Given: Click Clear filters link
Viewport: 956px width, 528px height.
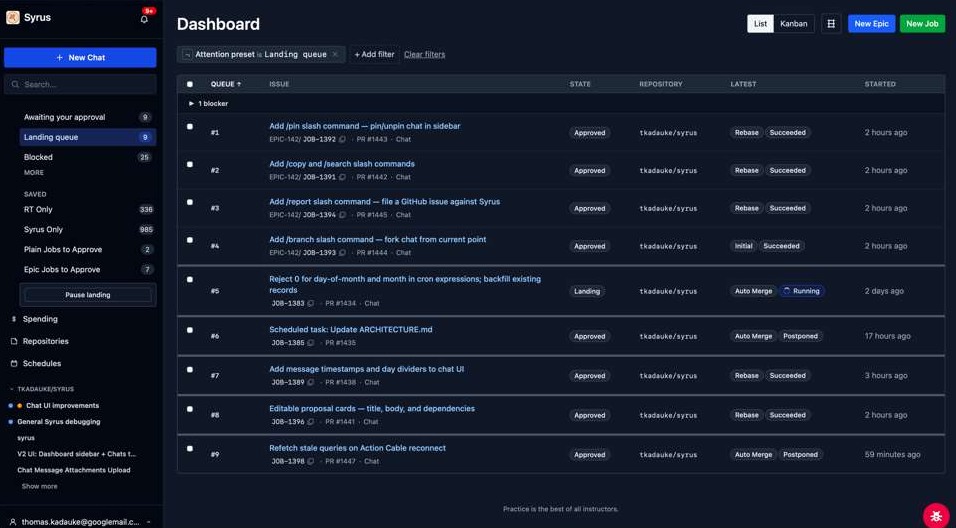Looking at the screenshot, I should pos(424,54).
